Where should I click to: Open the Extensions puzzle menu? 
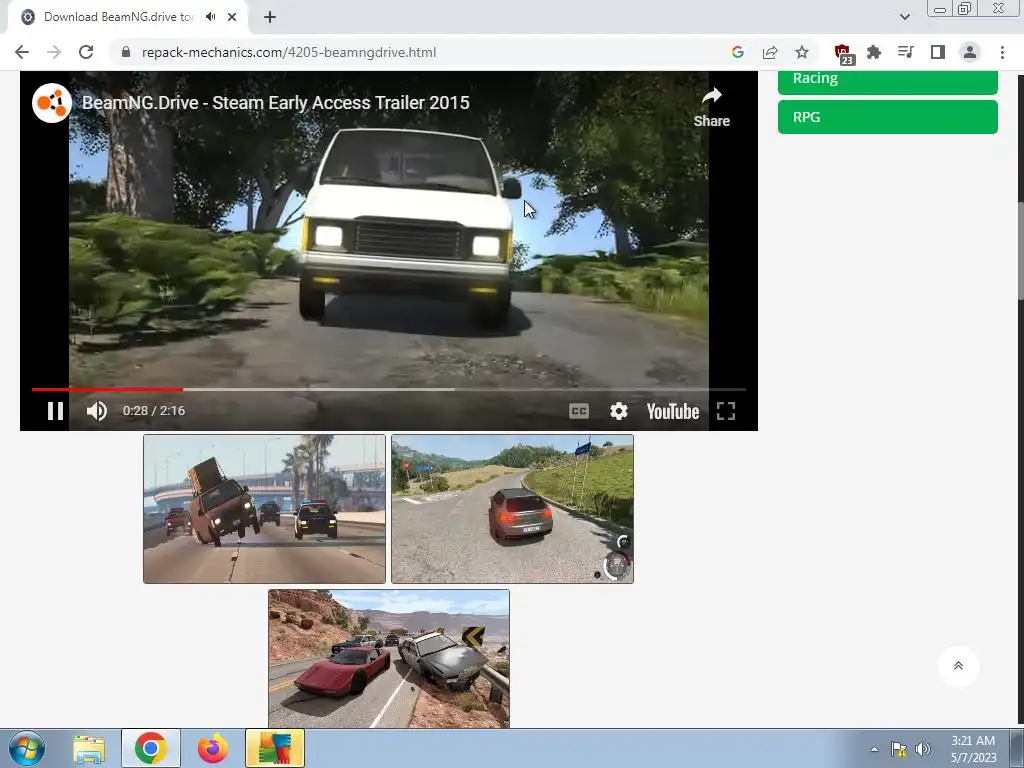tap(874, 52)
